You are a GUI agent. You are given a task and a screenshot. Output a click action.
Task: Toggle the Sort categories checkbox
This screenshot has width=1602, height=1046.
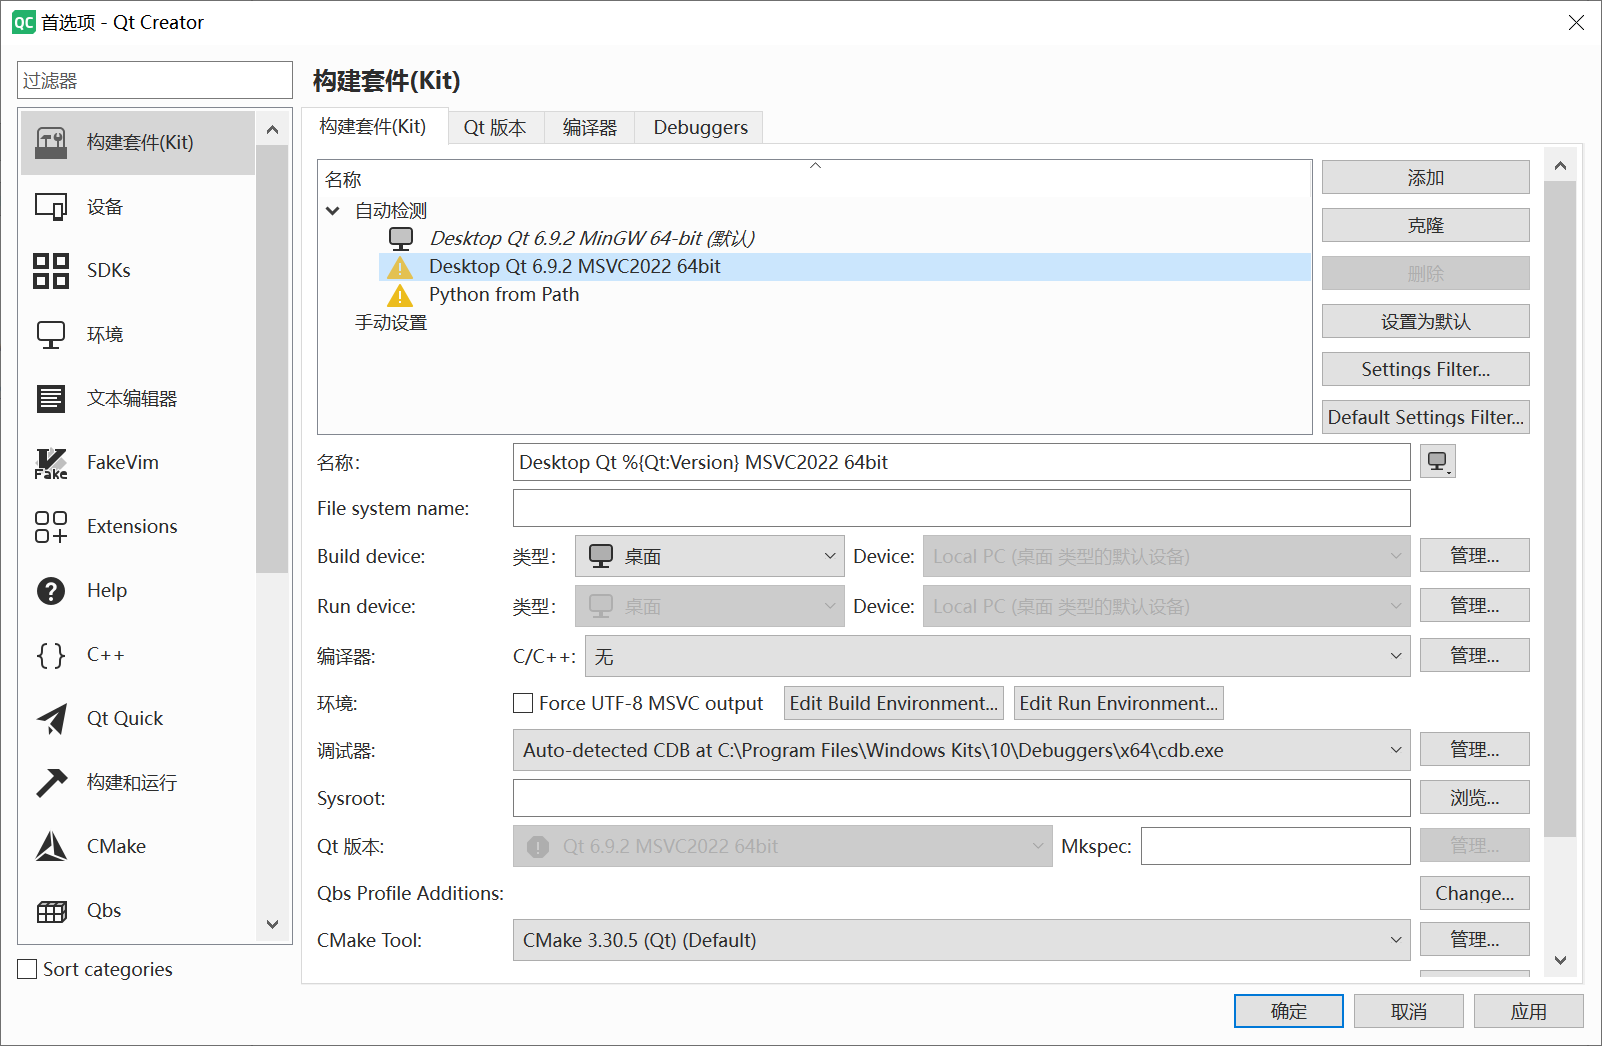tap(28, 969)
